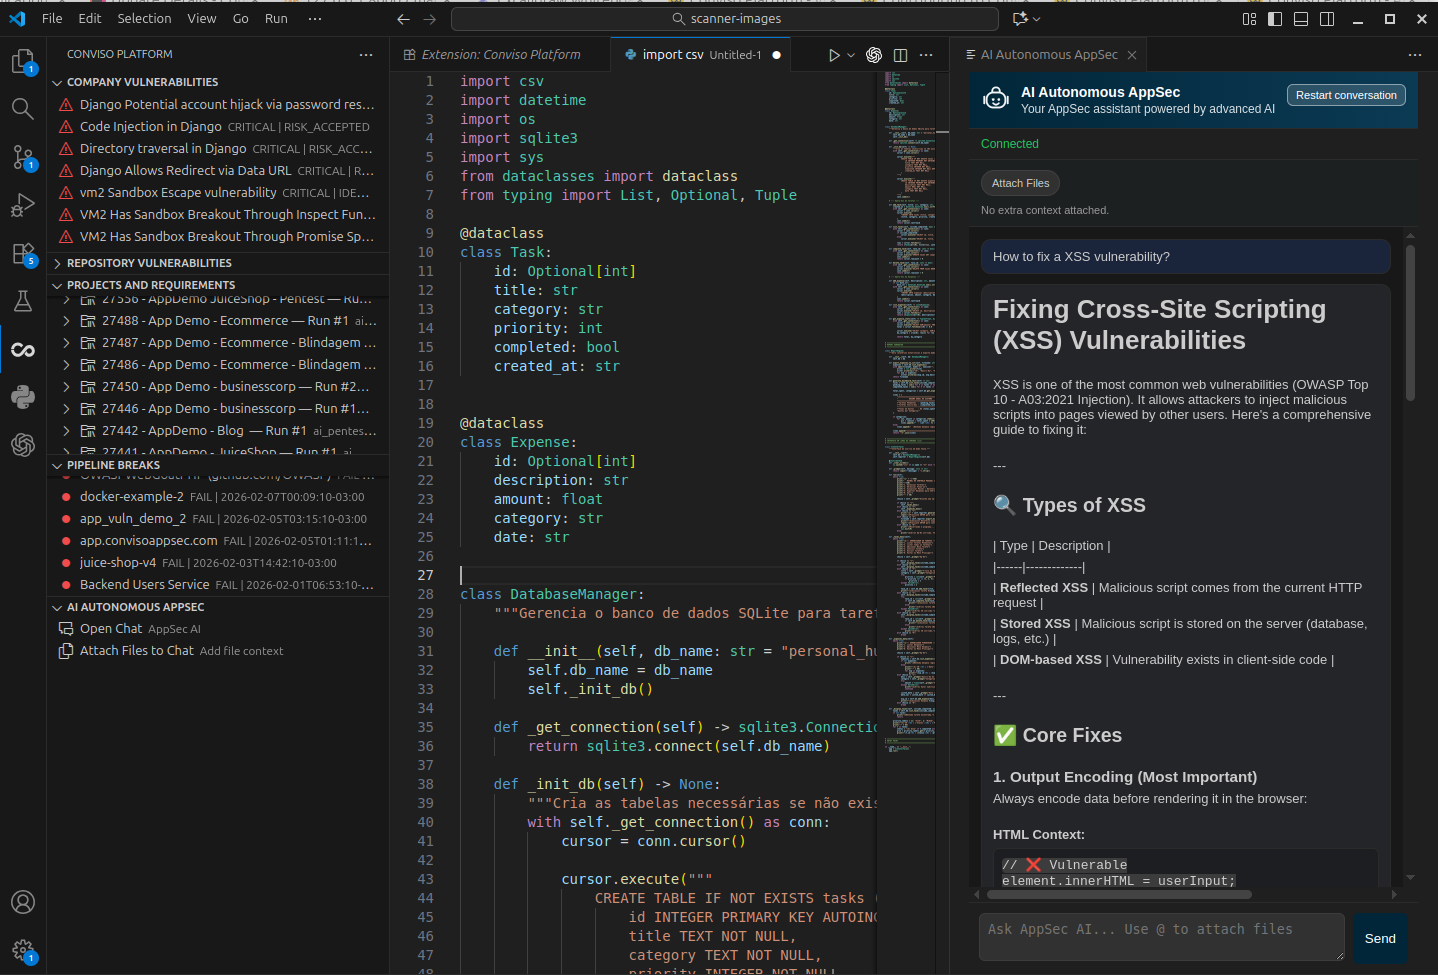Image resolution: width=1438 pixels, height=975 pixels.
Task: Open the Run and Debug view
Action: pyautogui.click(x=23, y=205)
